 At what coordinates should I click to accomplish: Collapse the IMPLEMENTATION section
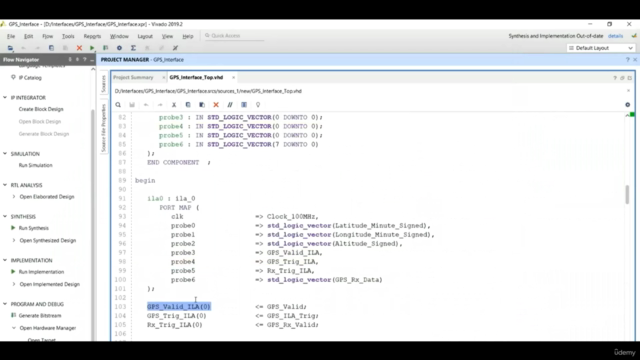click(x=5, y=260)
